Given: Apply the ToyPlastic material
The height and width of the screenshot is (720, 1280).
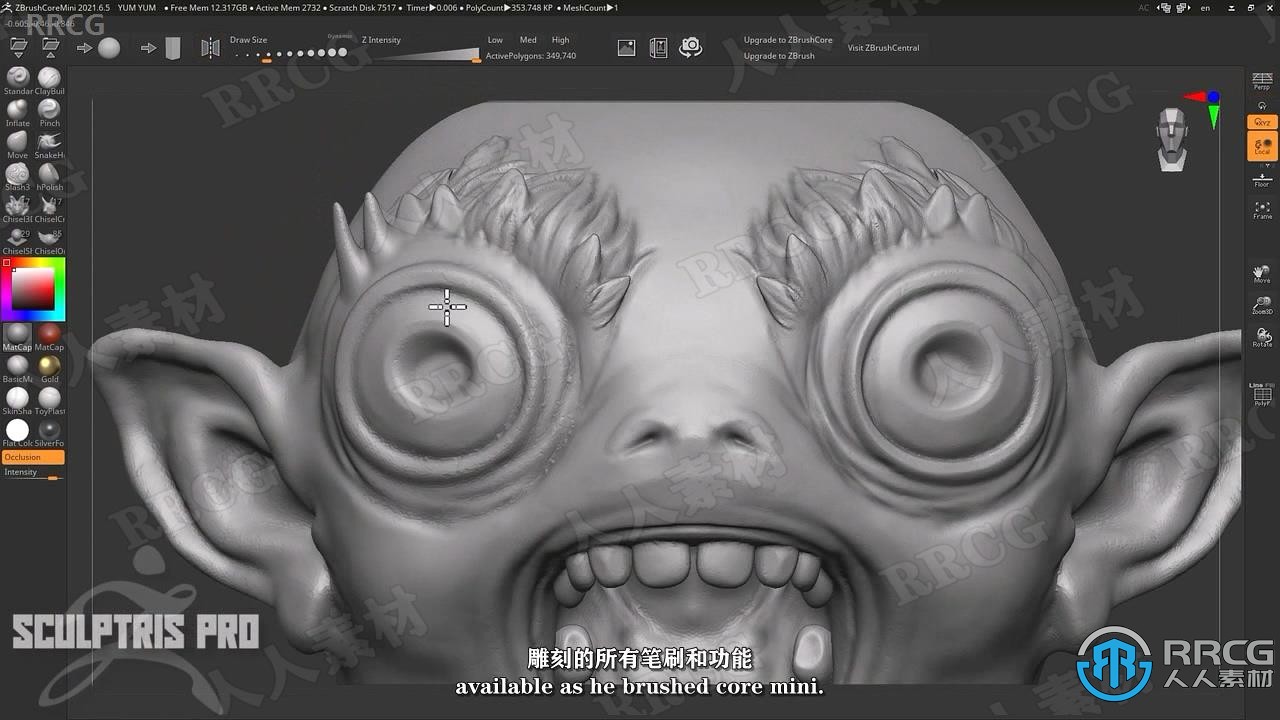Looking at the screenshot, I should tap(49, 401).
